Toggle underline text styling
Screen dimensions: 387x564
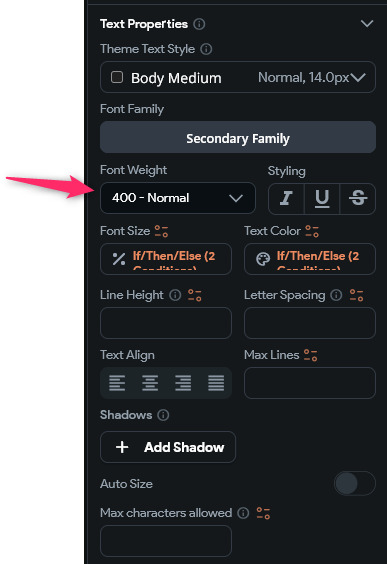pos(322,198)
